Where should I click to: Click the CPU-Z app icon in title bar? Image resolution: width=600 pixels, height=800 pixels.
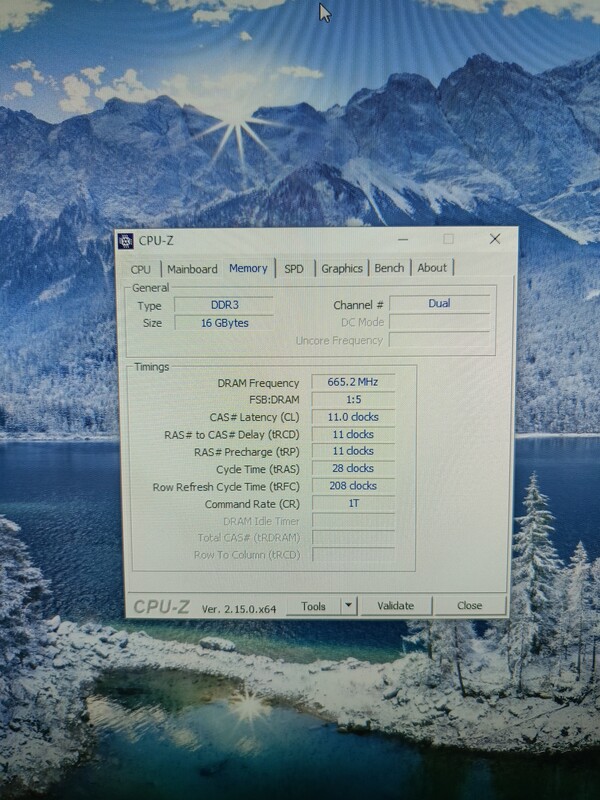[x=126, y=240]
